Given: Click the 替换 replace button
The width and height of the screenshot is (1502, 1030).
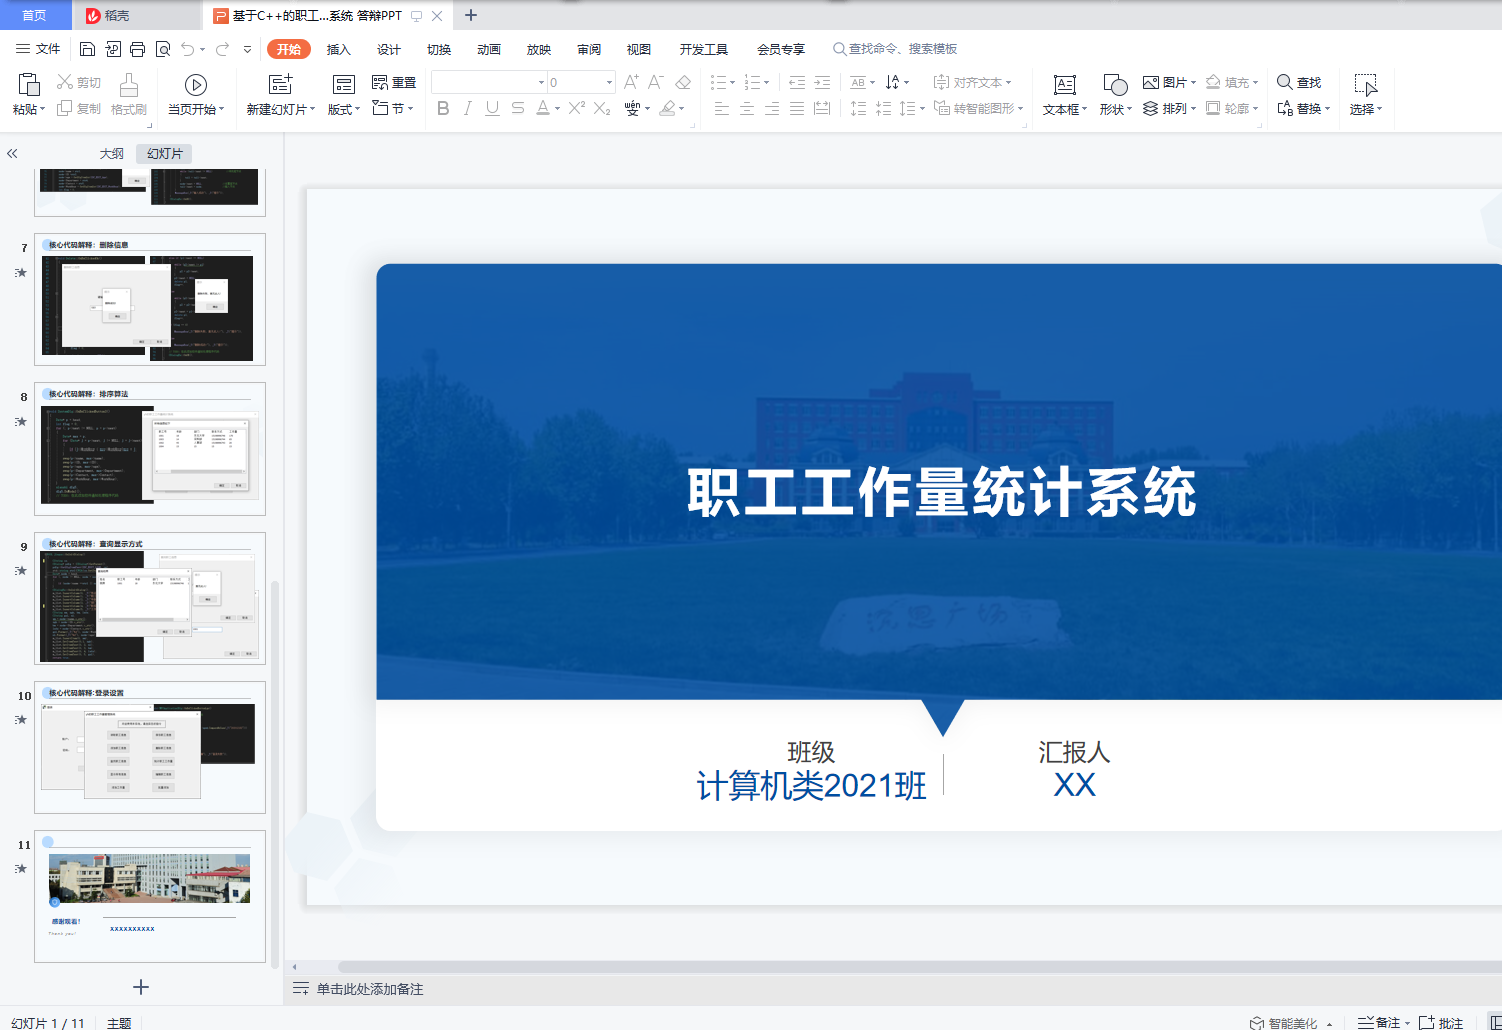Looking at the screenshot, I should (1303, 108).
